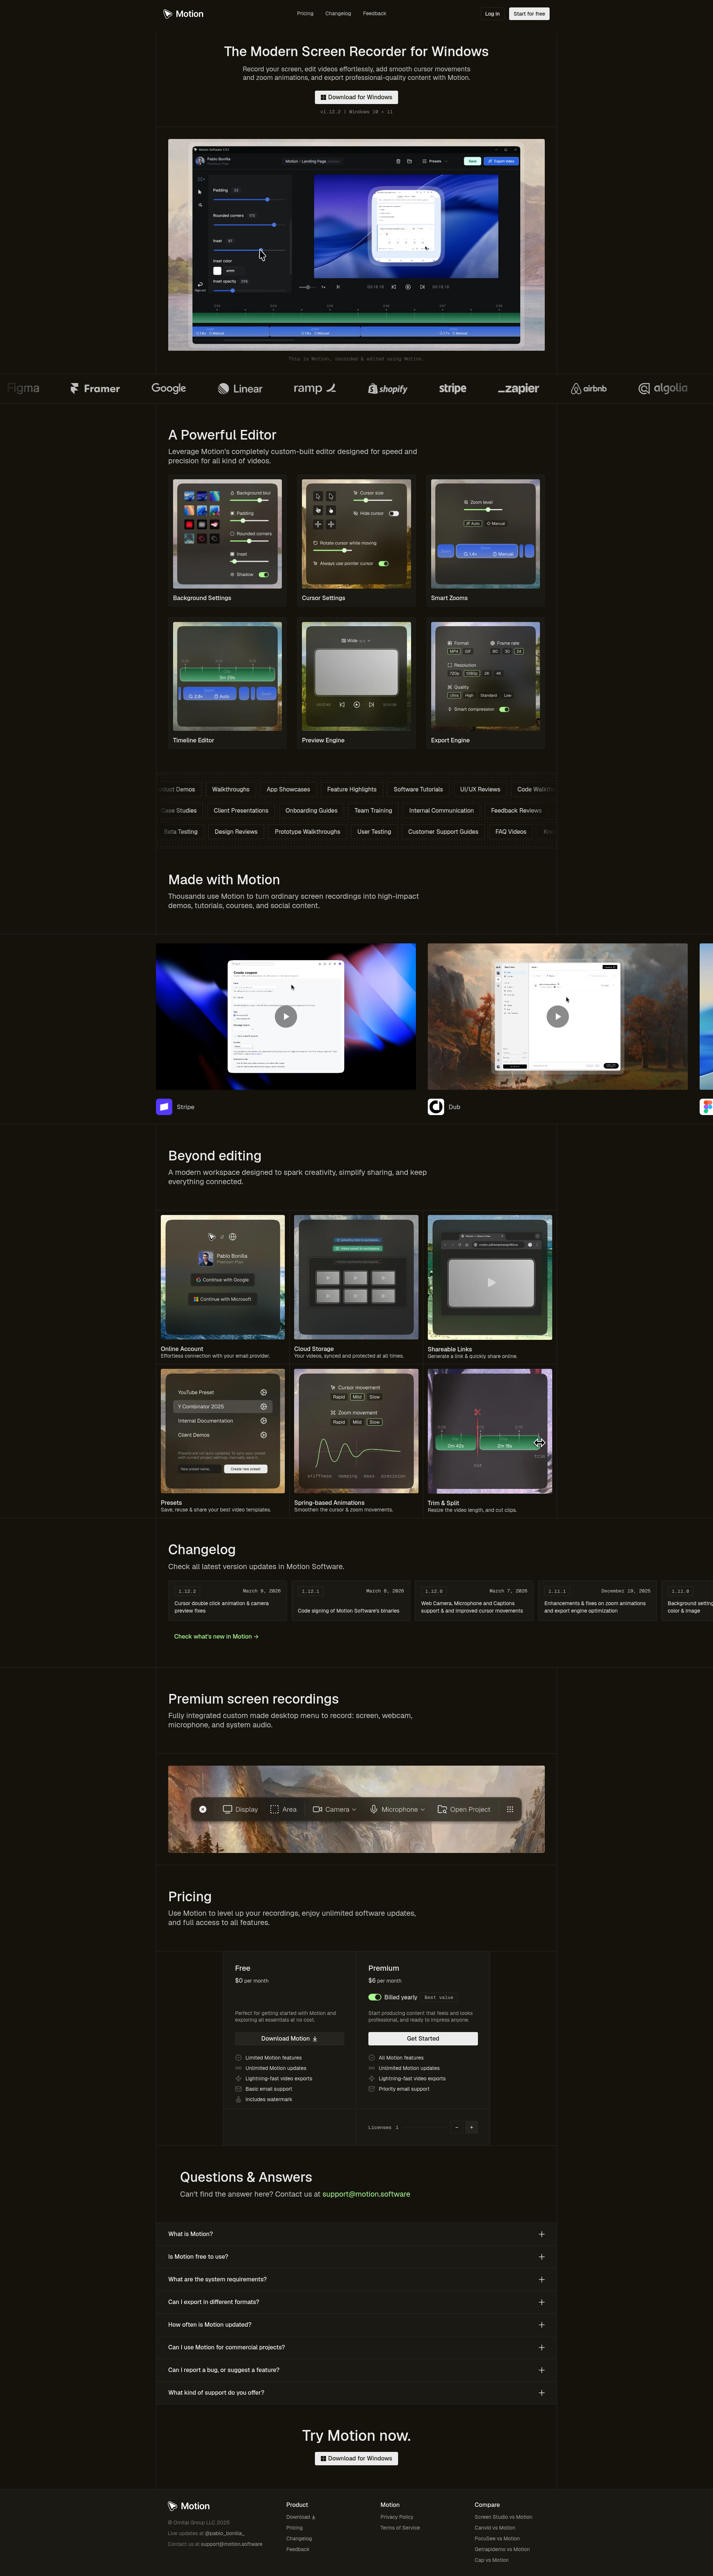Click the Motion logo in the header
713x2576 pixels.
183,14
